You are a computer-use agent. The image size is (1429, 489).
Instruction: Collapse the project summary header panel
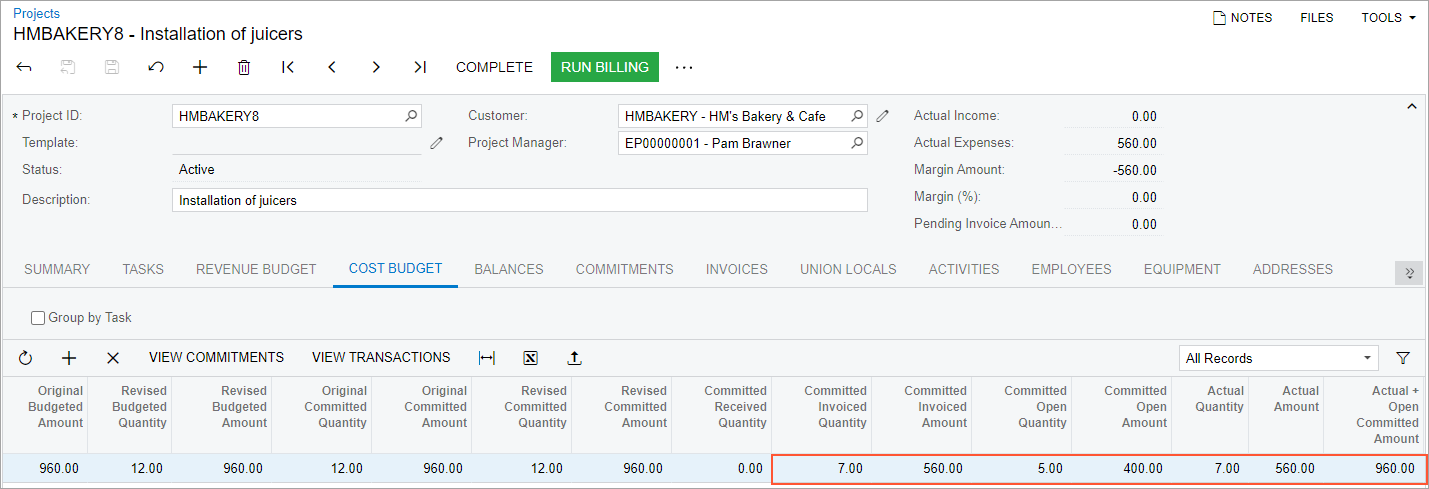(x=1412, y=107)
